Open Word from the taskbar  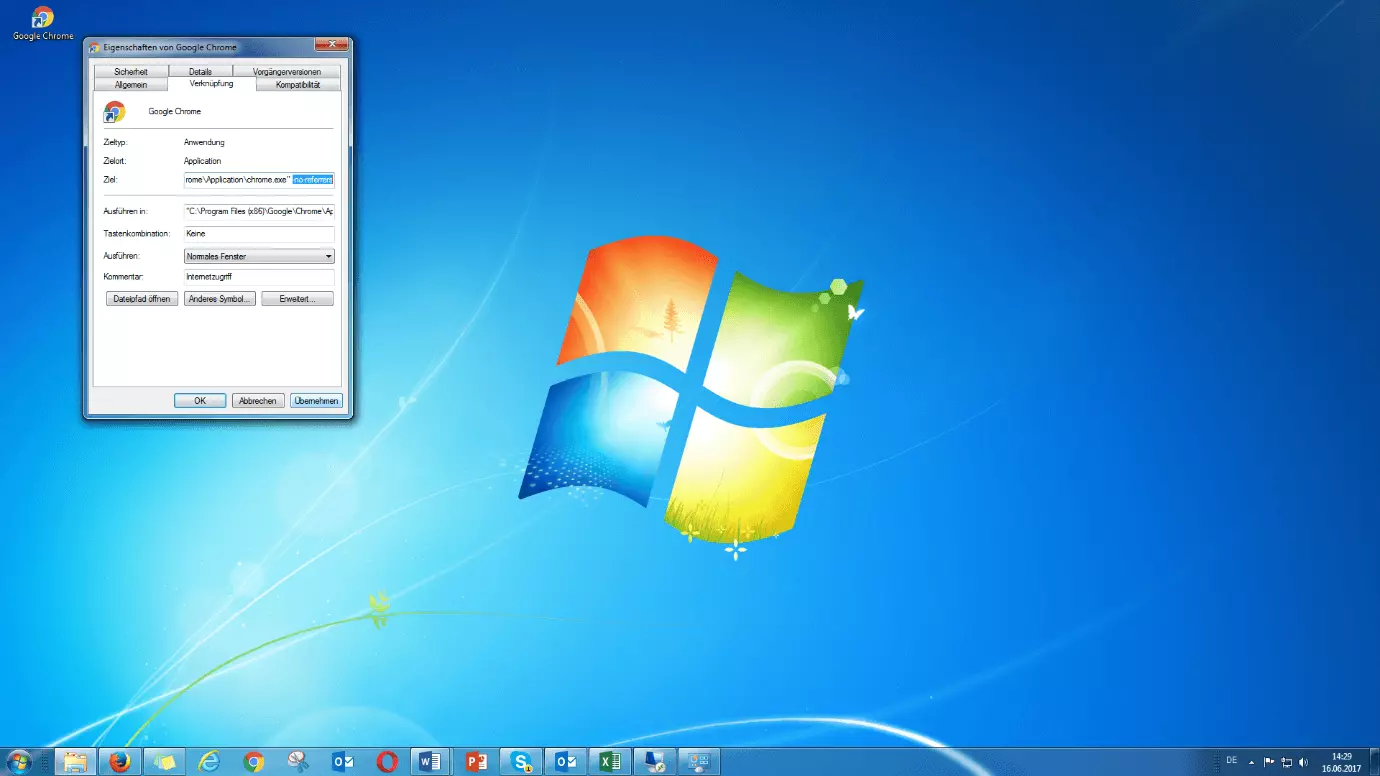coord(431,762)
